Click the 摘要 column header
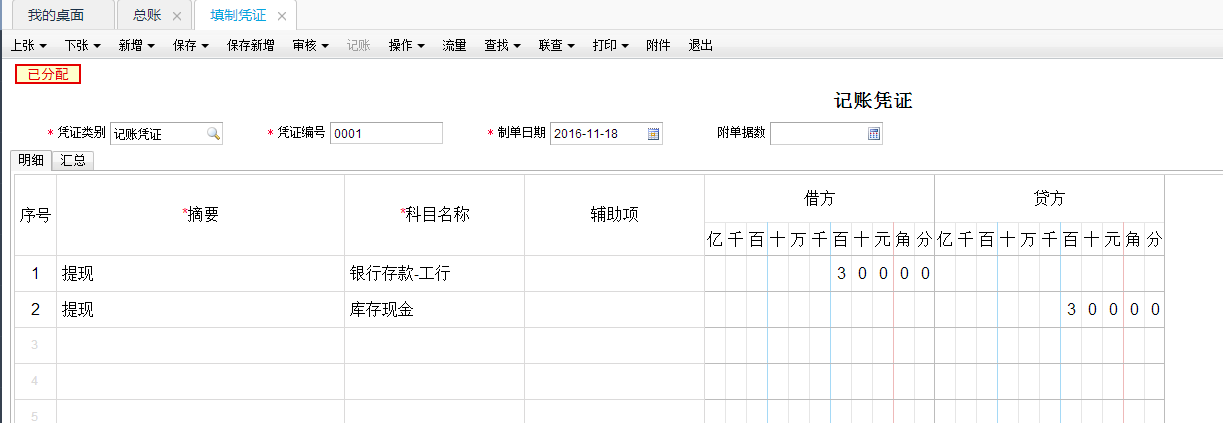The image size is (1223, 423). click(201, 214)
